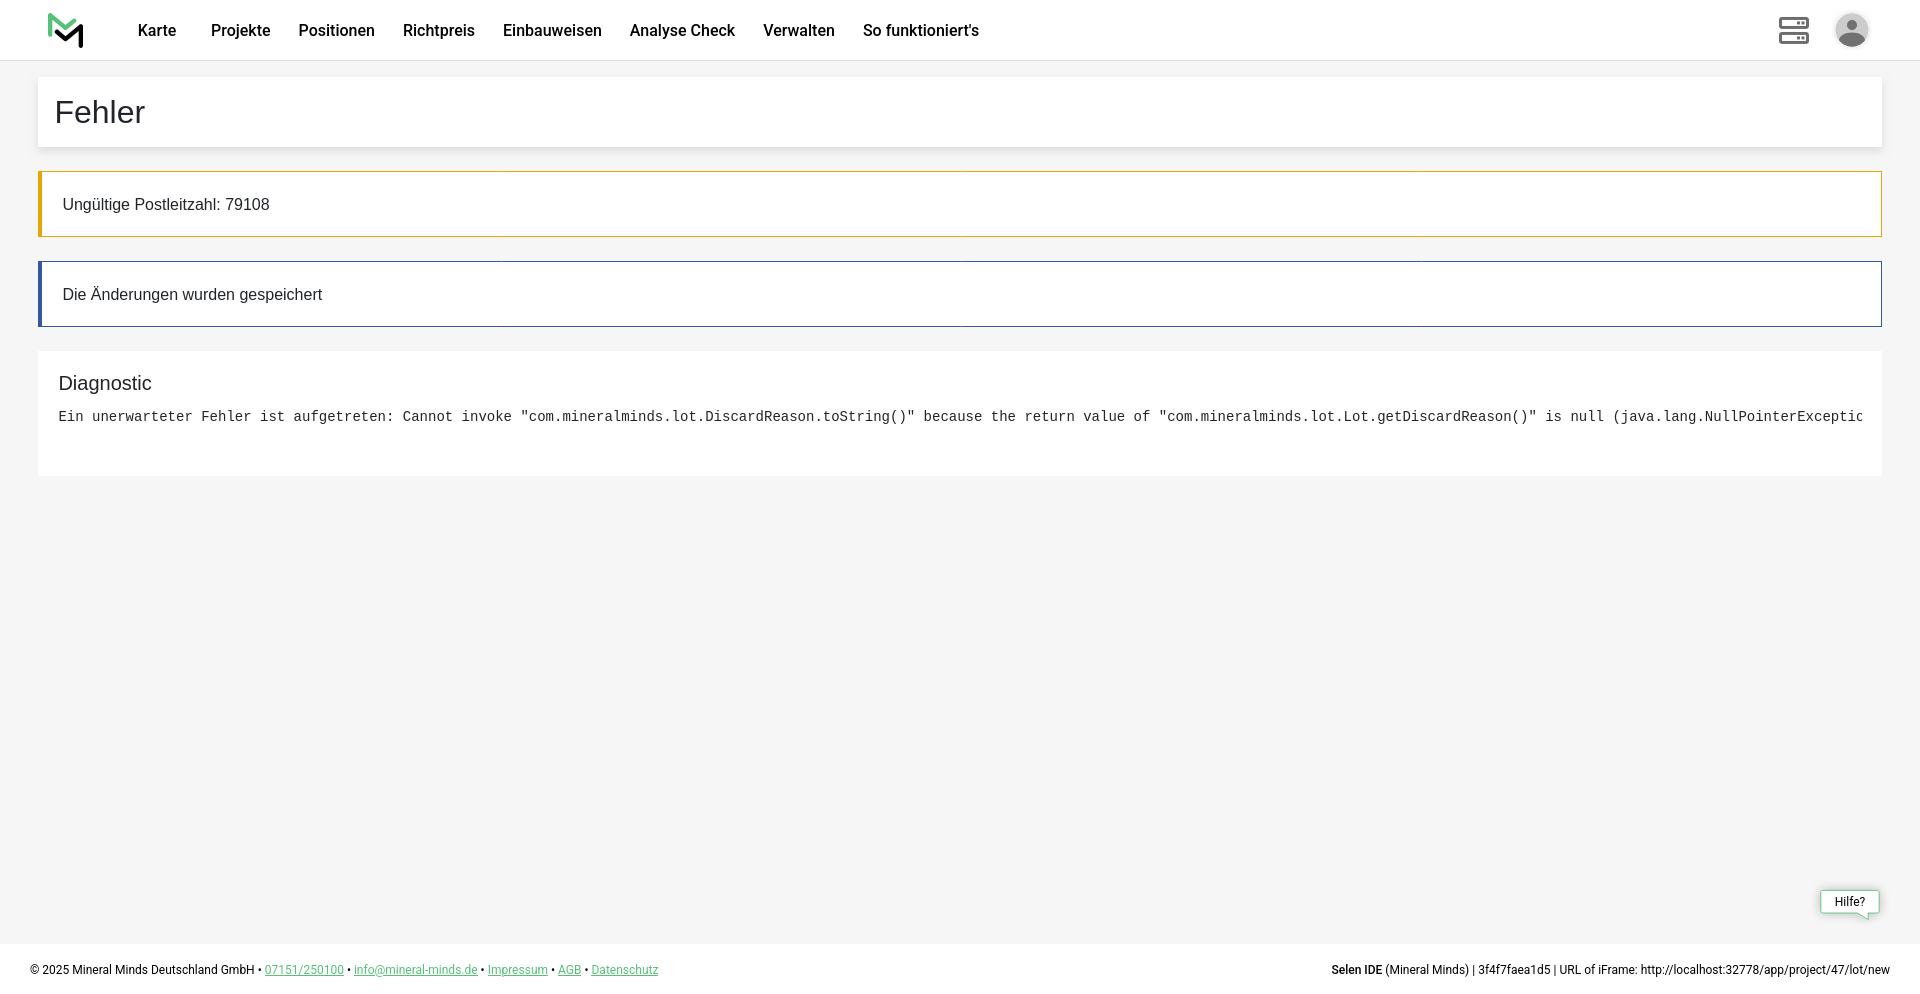Open Analyse Check from the navbar

pyautogui.click(x=682, y=31)
